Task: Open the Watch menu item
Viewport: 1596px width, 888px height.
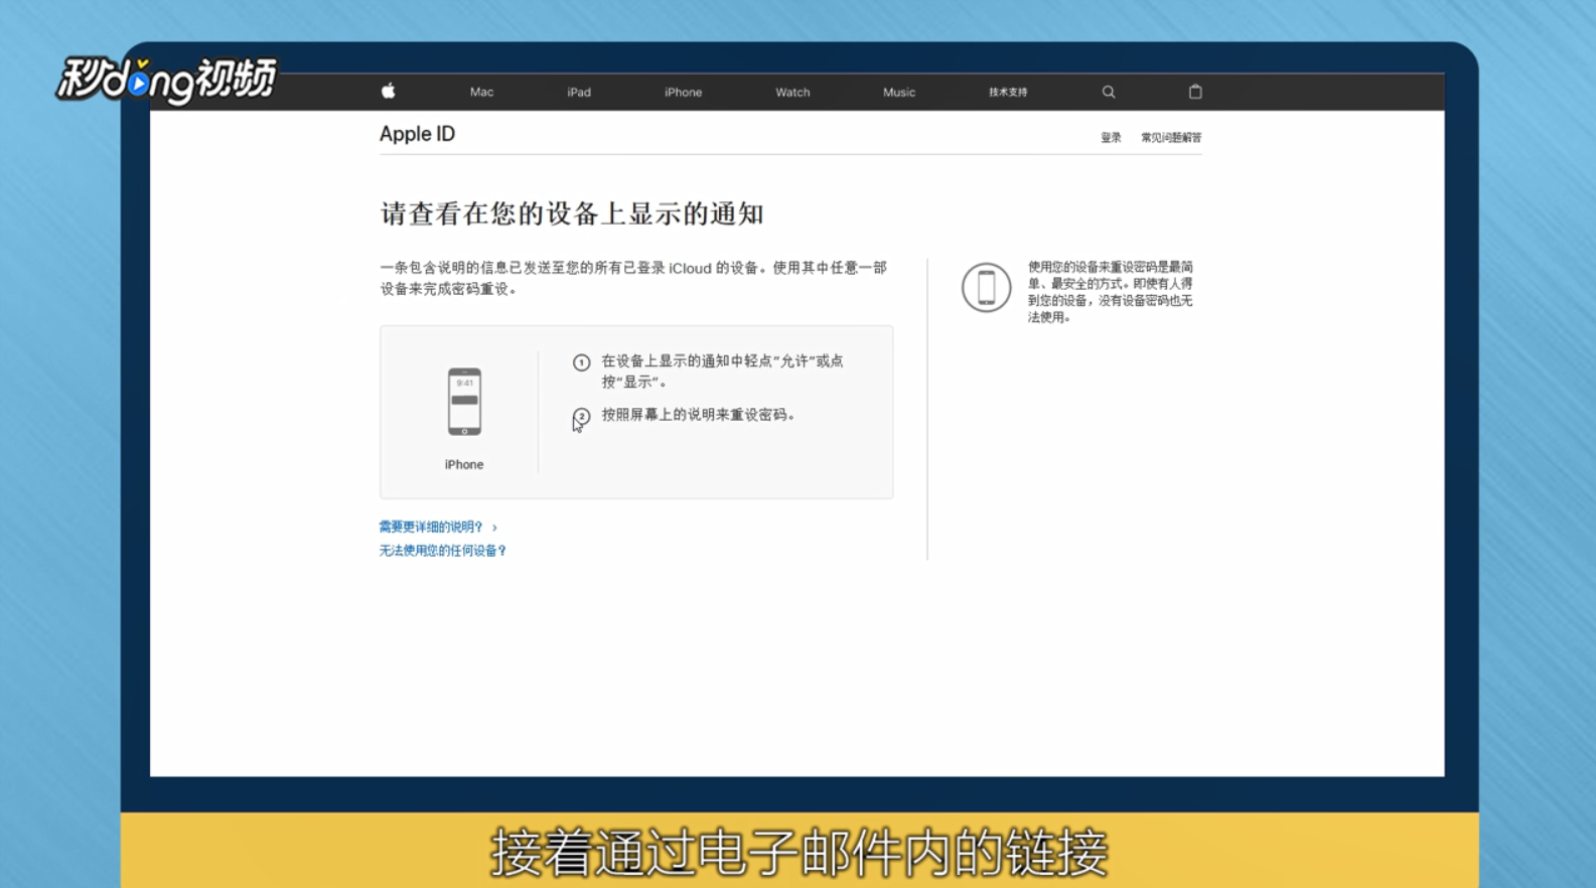Action: tap(792, 92)
